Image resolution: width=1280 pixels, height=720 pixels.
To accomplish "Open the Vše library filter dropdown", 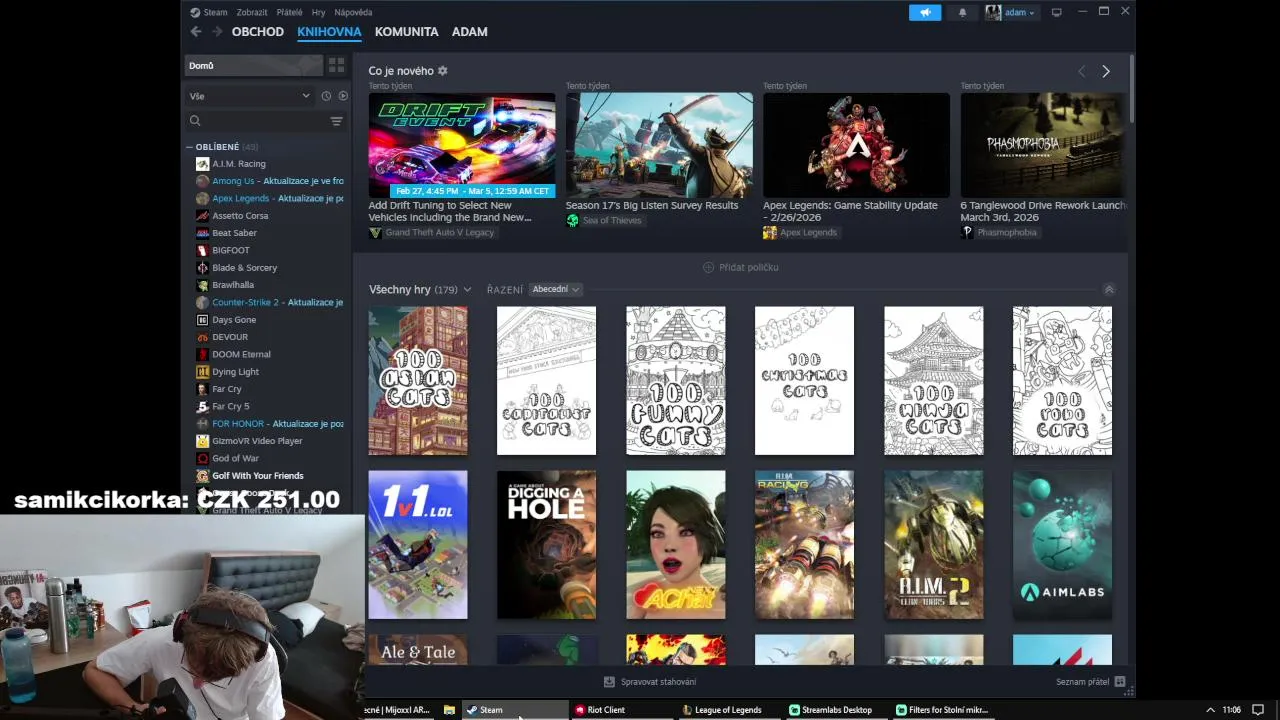I will [250, 96].
